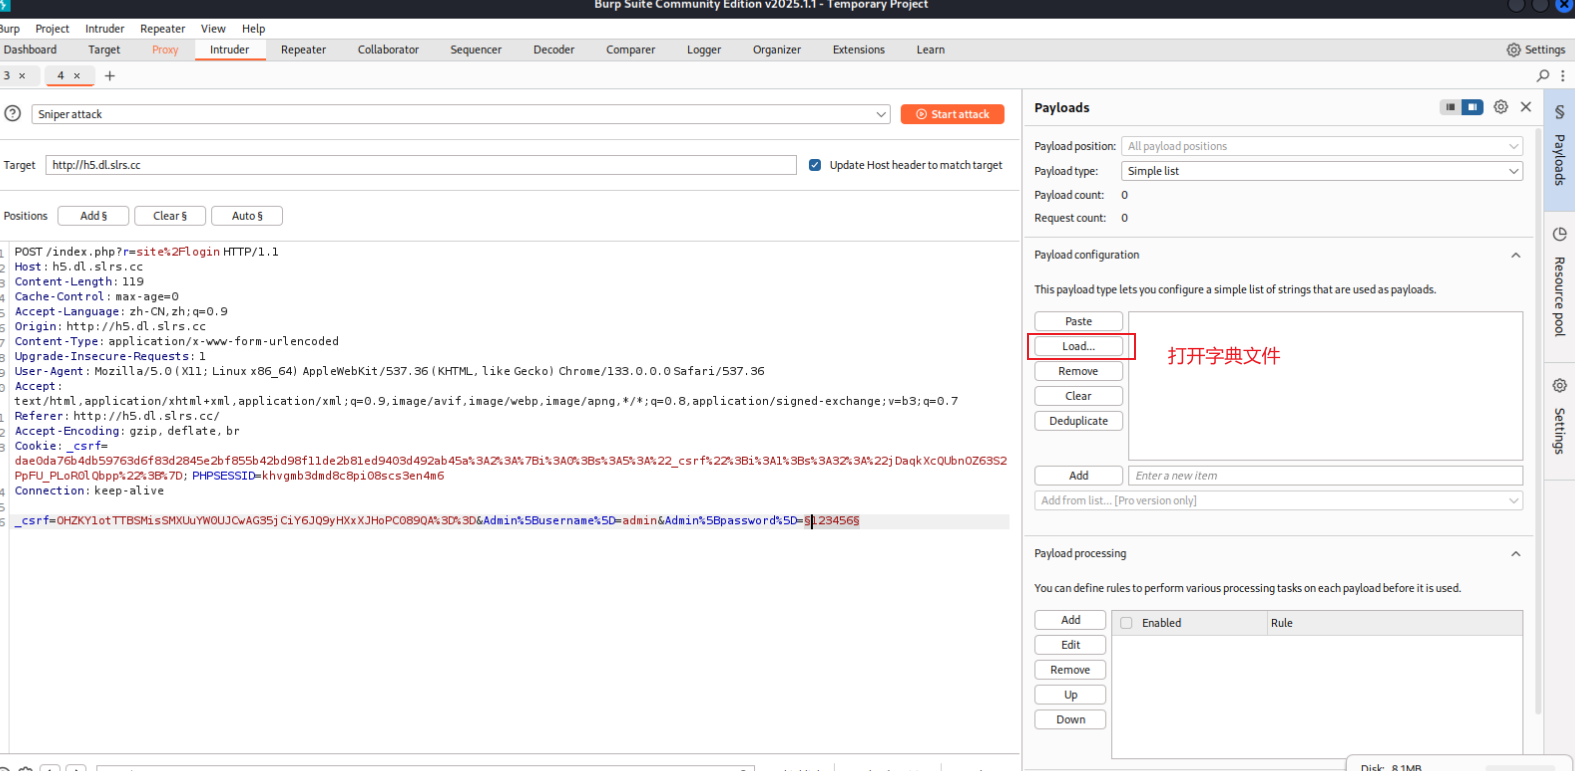Click the search magnifier icon
The image size is (1575, 771).
[1543, 76]
